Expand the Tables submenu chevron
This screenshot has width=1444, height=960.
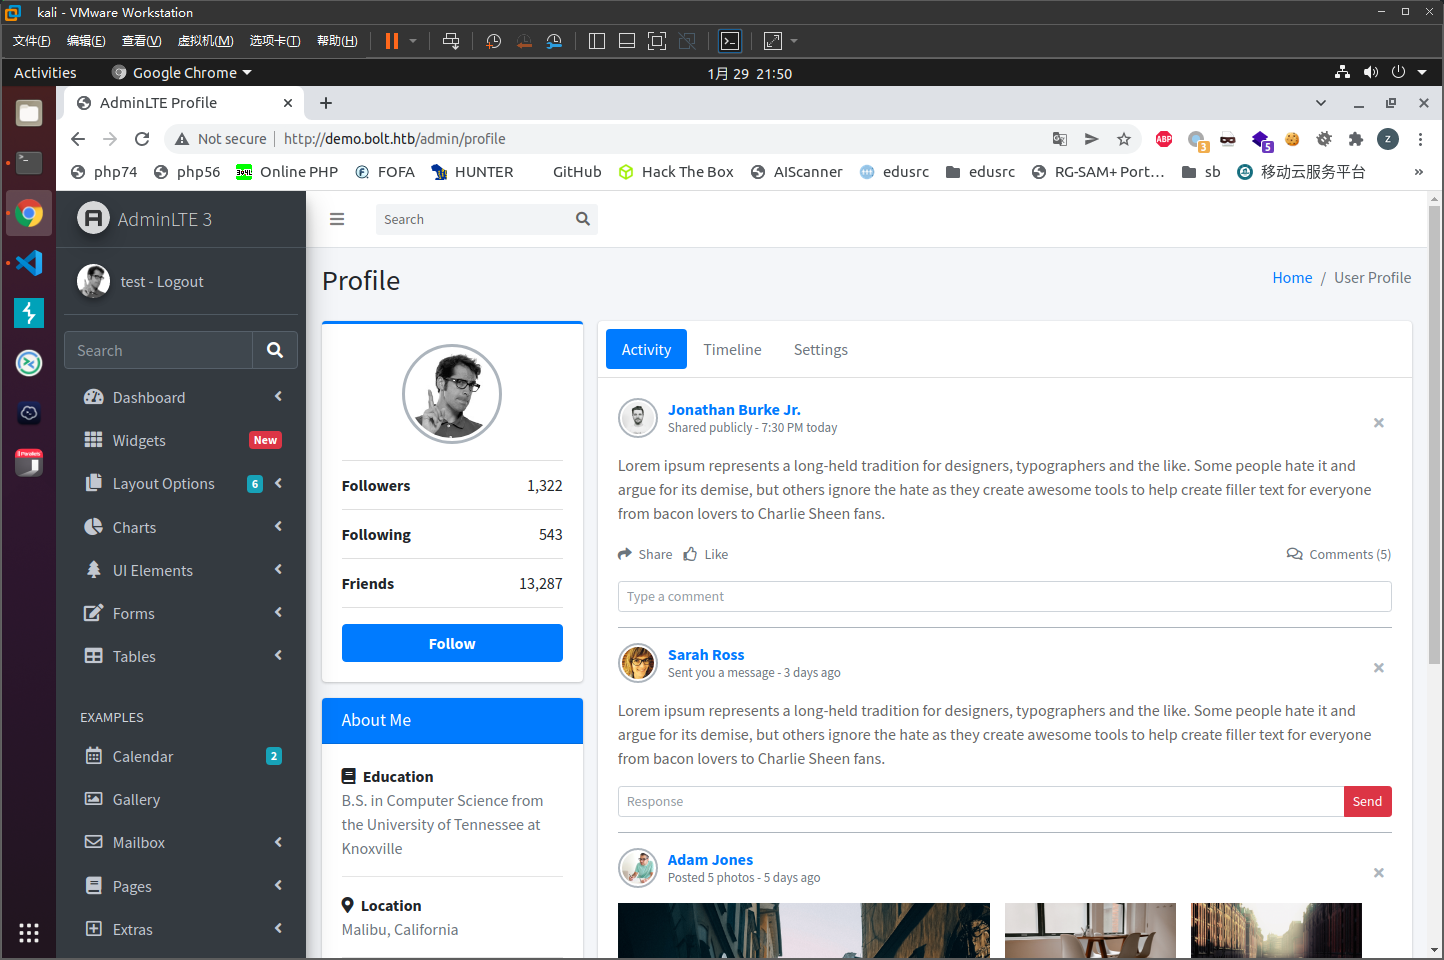pyautogui.click(x=279, y=656)
